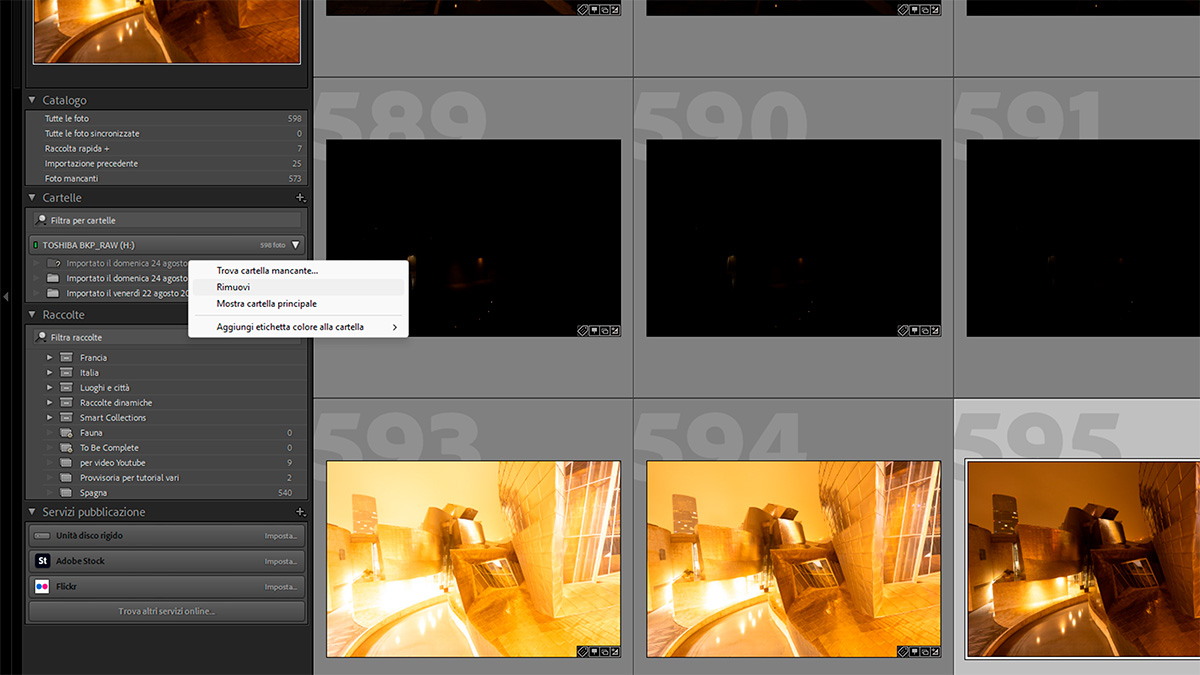Click the collection badge on photo 593

tap(604, 651)
